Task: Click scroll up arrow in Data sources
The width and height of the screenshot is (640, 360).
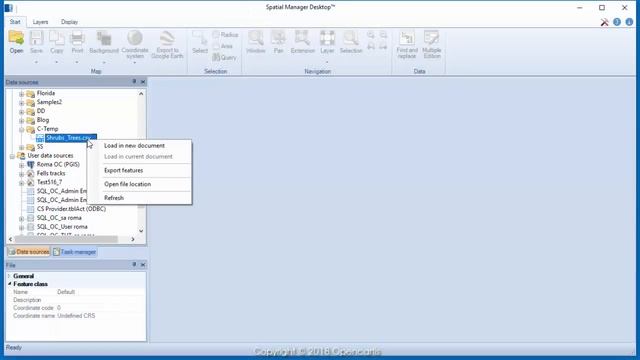Action: pos(141,94)
